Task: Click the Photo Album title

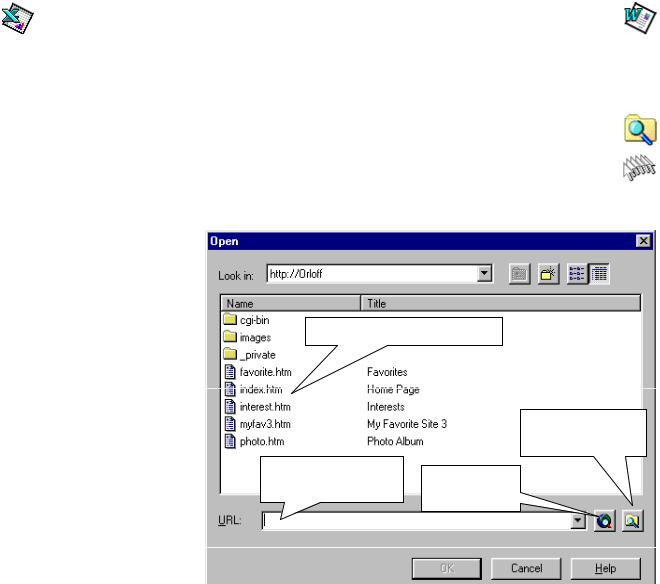Action: (x=395, y=441)
